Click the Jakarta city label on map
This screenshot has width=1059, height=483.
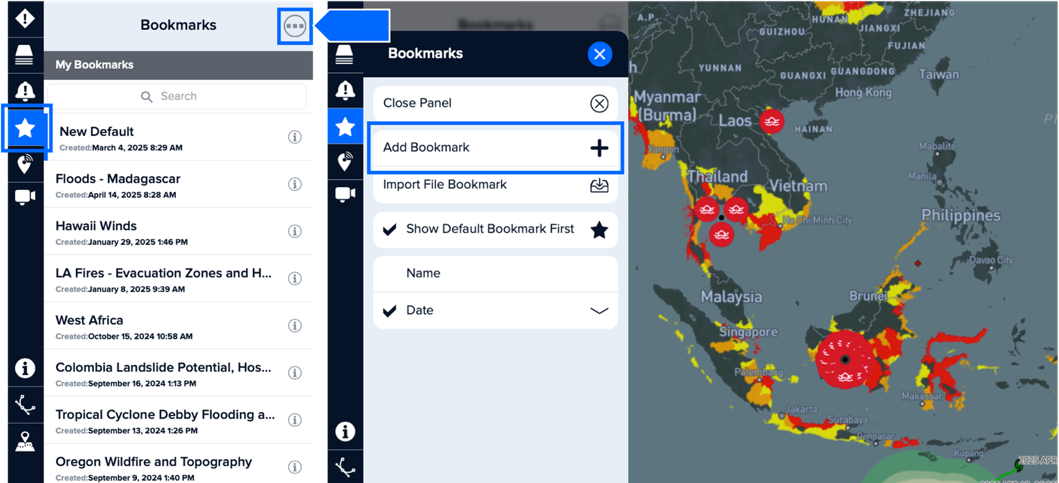pyautogui.click(x=803, y=409)
